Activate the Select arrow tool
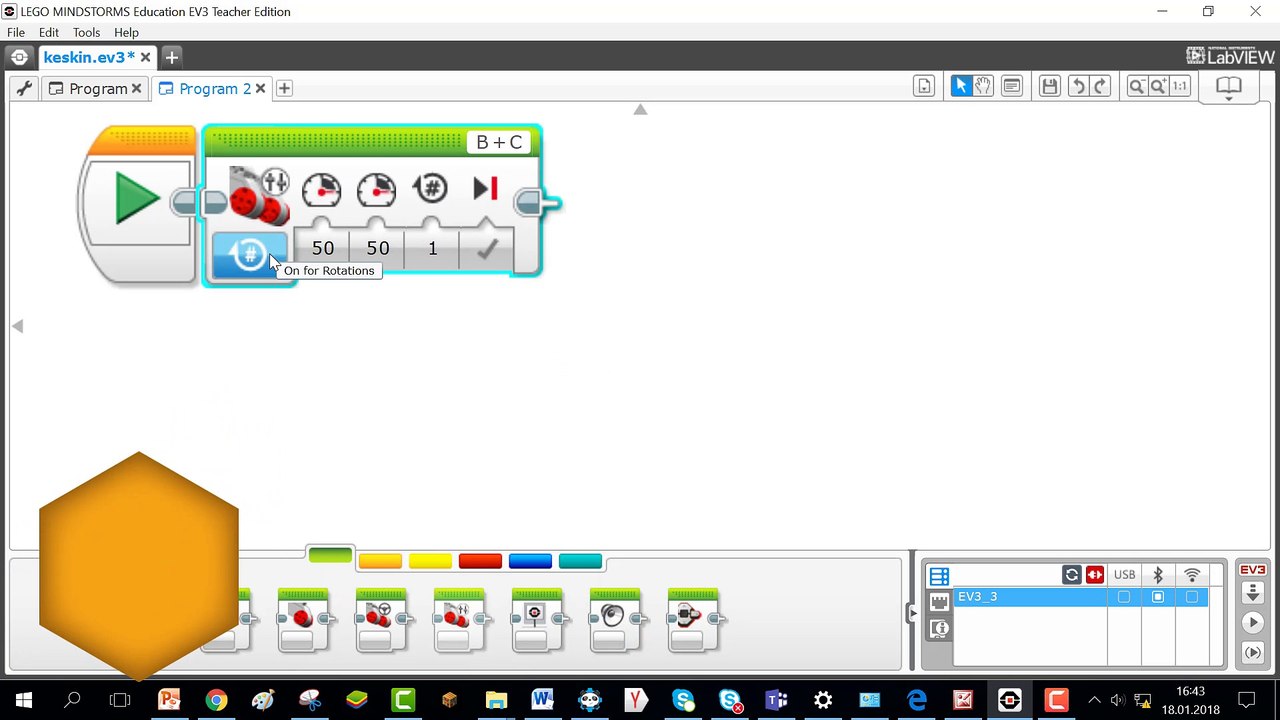 pyautogui.click(x=961, y=87)
